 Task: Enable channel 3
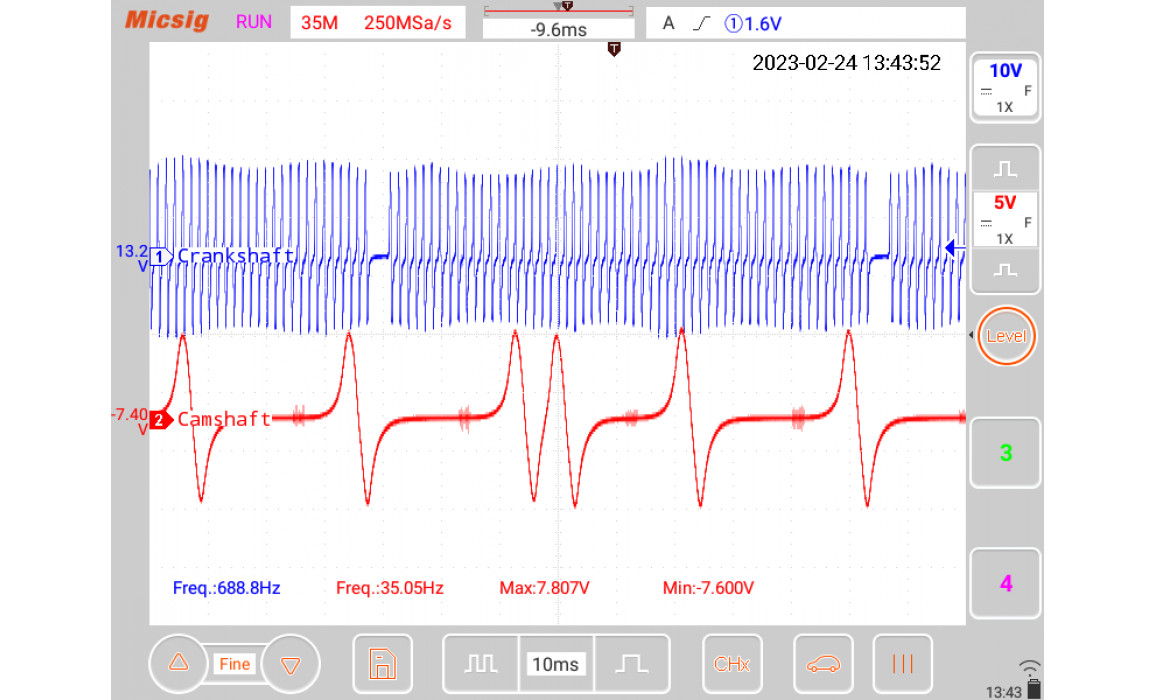pos(1005,453)
